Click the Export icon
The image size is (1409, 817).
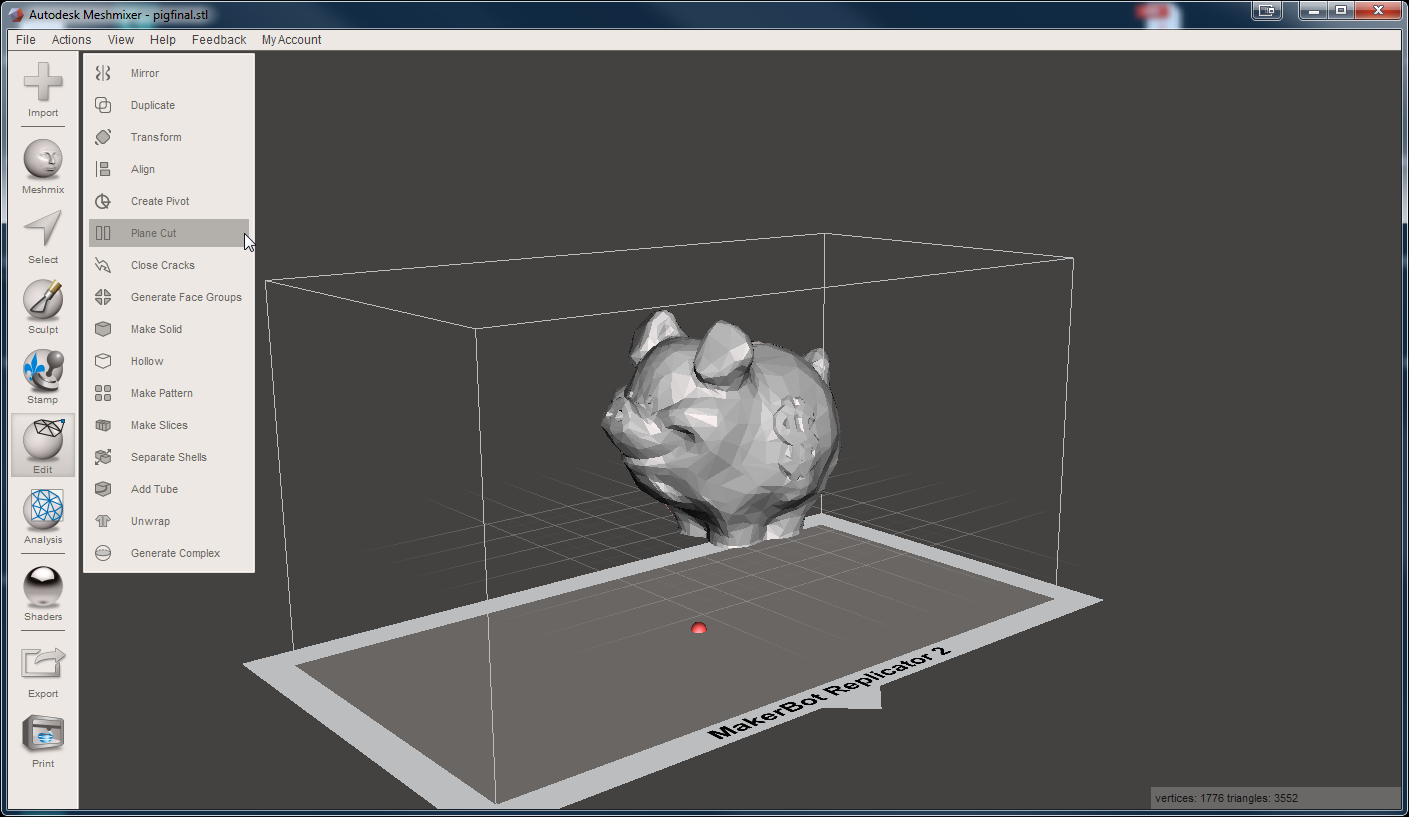pyautogui.click(x=43, y=663)
